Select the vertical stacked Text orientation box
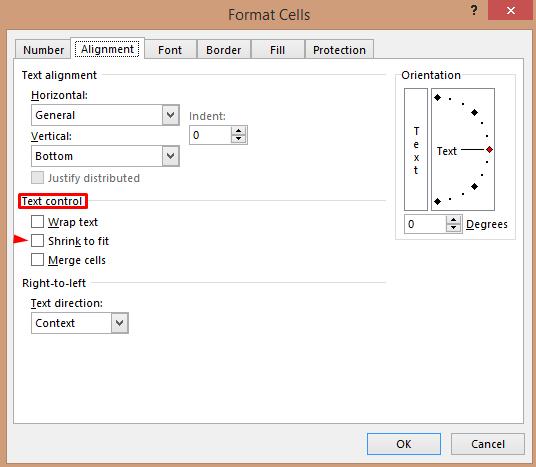This screenshot has width=536, height=467. click(x=416, y=149)
